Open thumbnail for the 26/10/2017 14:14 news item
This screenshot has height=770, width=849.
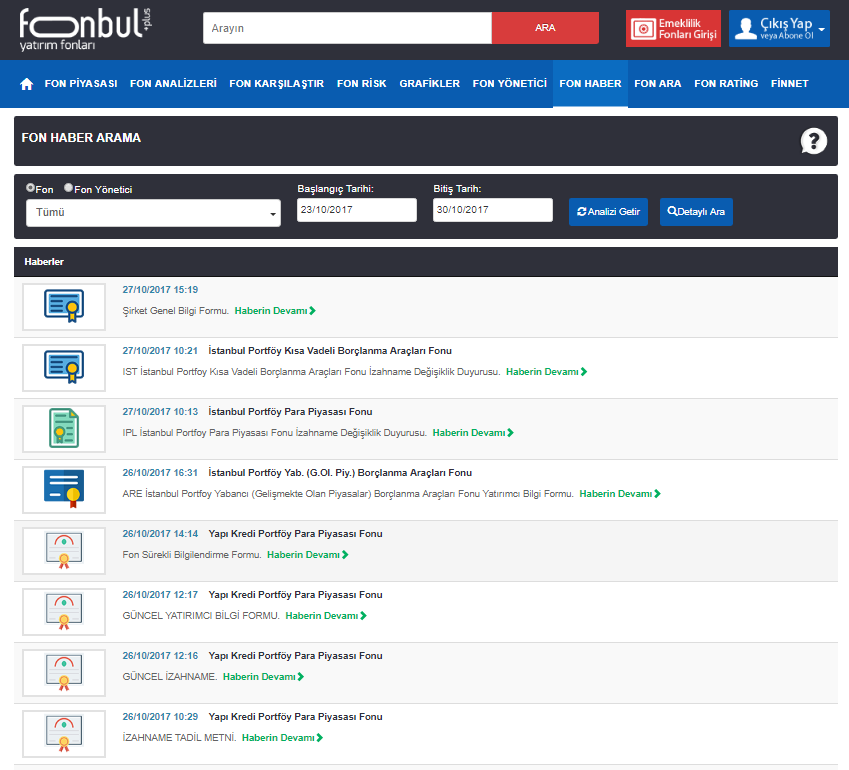point(64,551)
